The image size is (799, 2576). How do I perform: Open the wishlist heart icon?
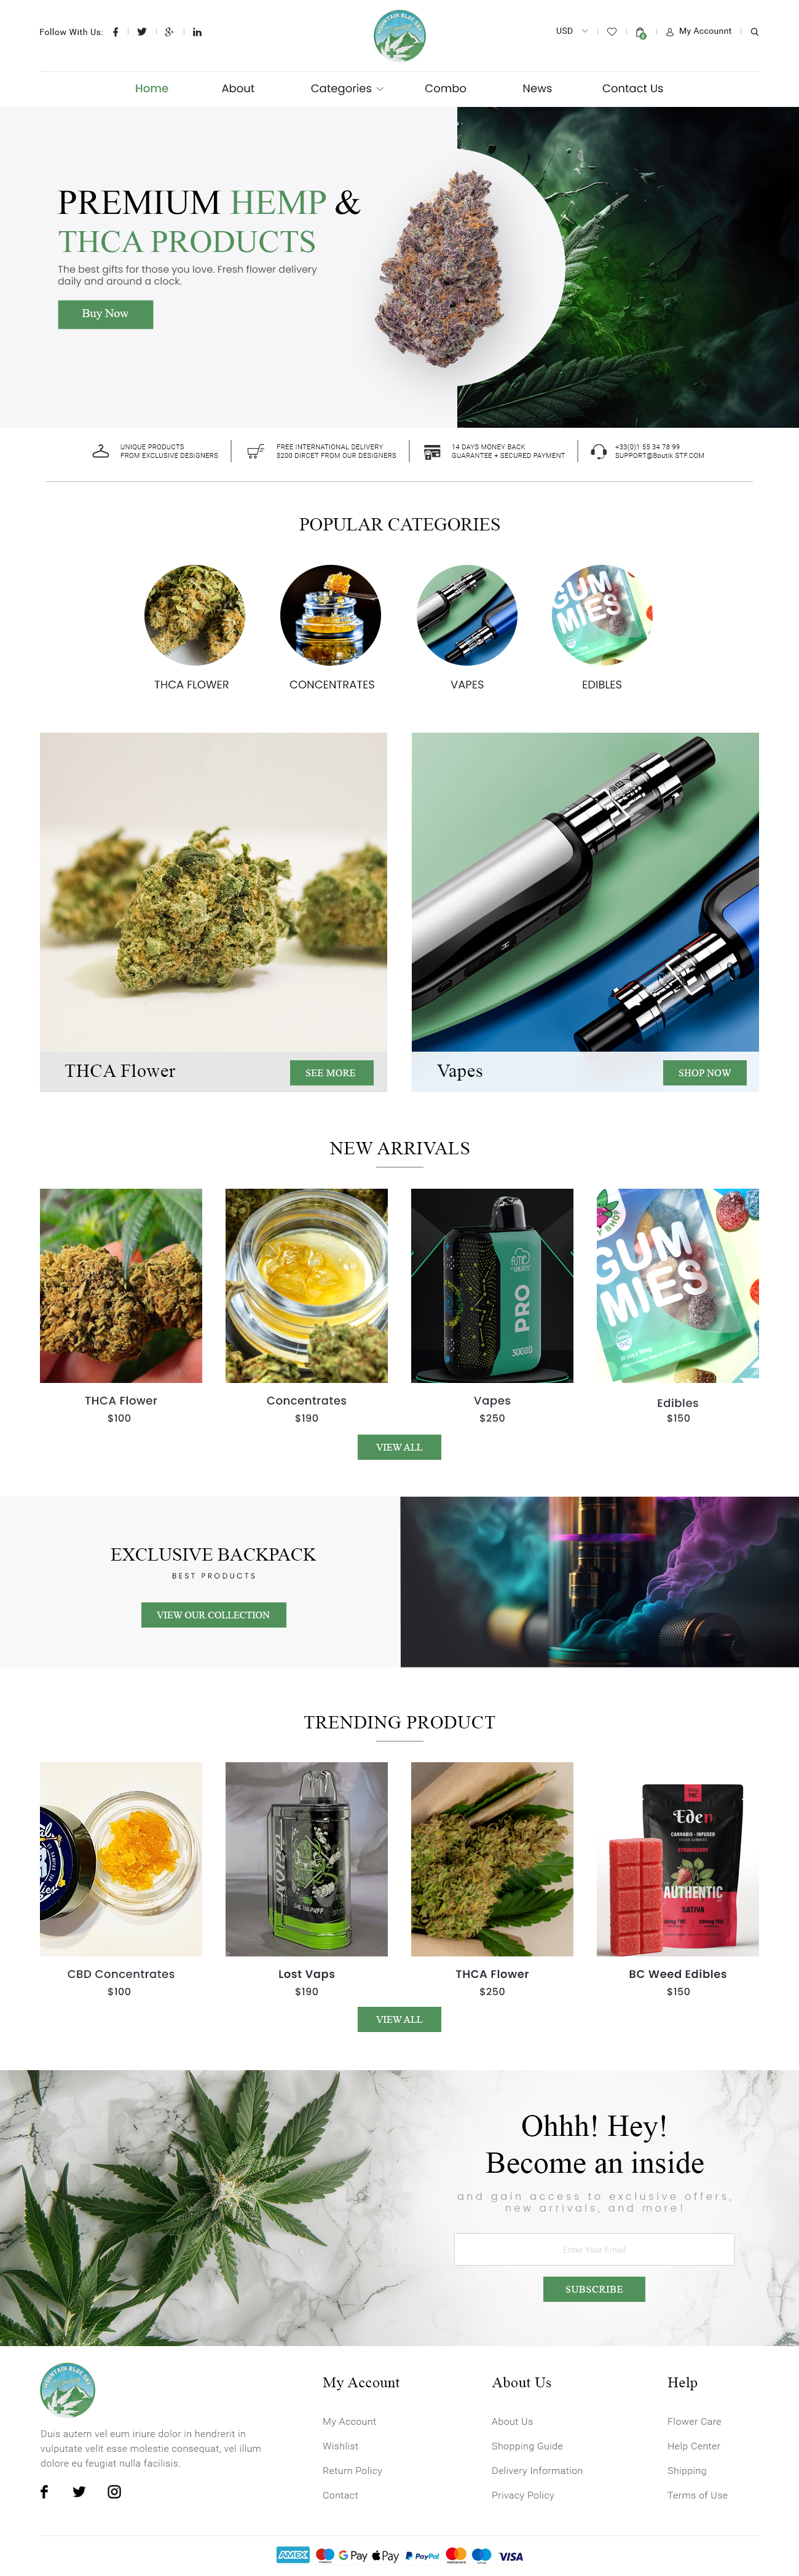(x=612, y=32)
